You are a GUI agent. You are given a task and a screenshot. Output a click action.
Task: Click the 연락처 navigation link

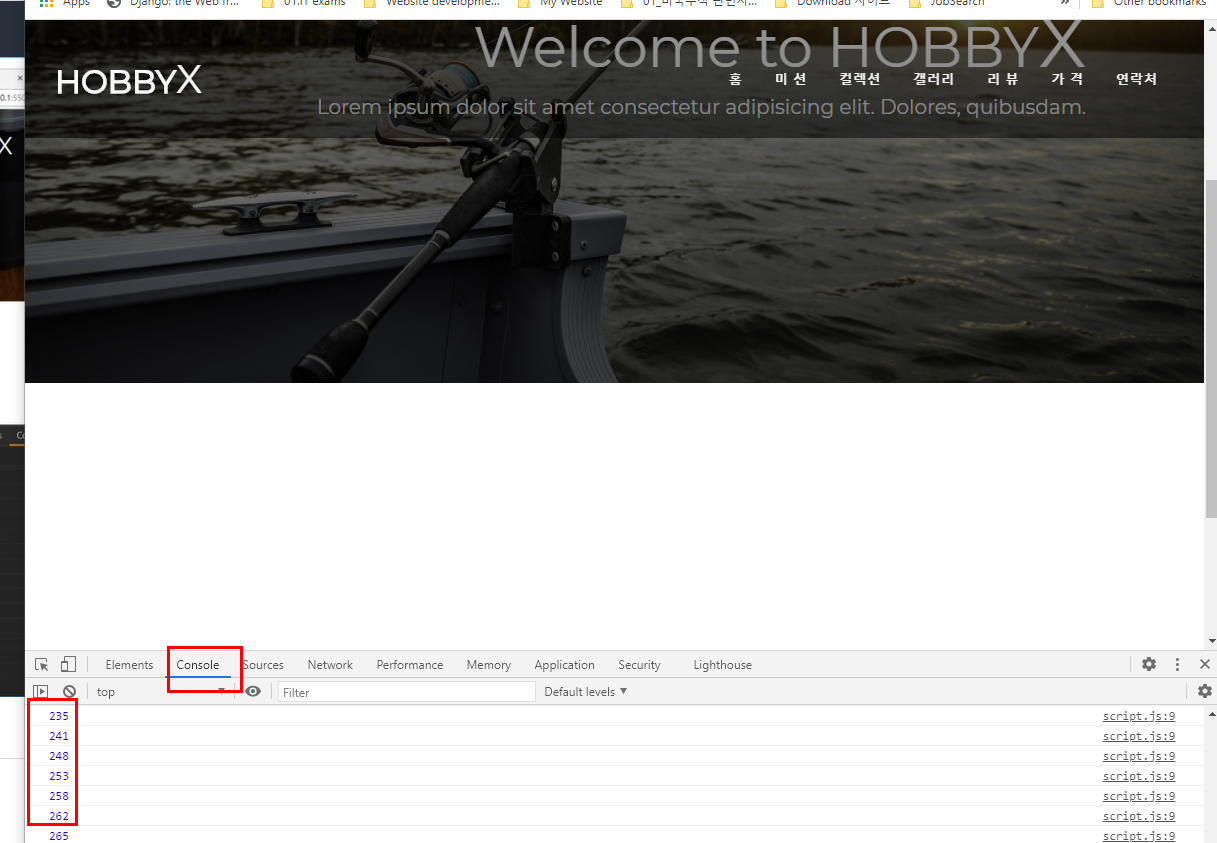1137,79
